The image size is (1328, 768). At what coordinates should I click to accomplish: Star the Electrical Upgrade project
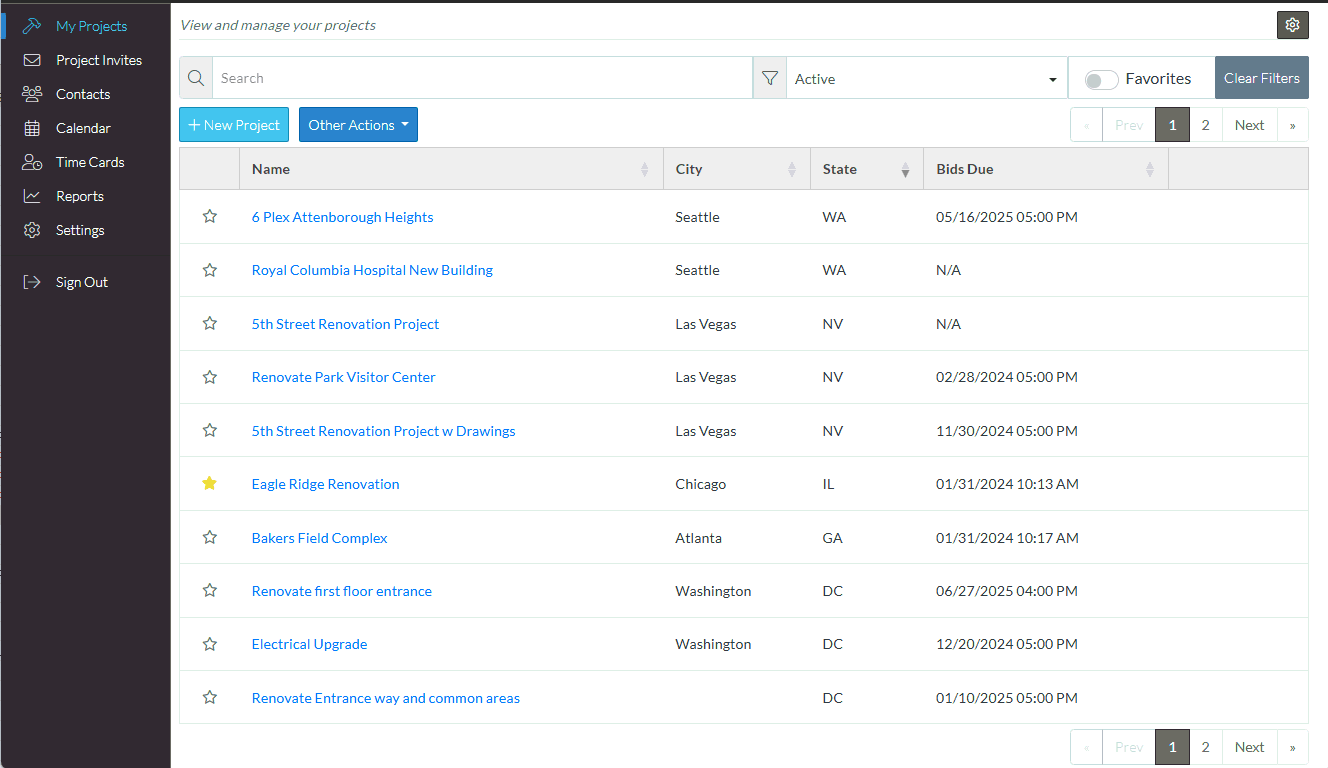point(209,644)
